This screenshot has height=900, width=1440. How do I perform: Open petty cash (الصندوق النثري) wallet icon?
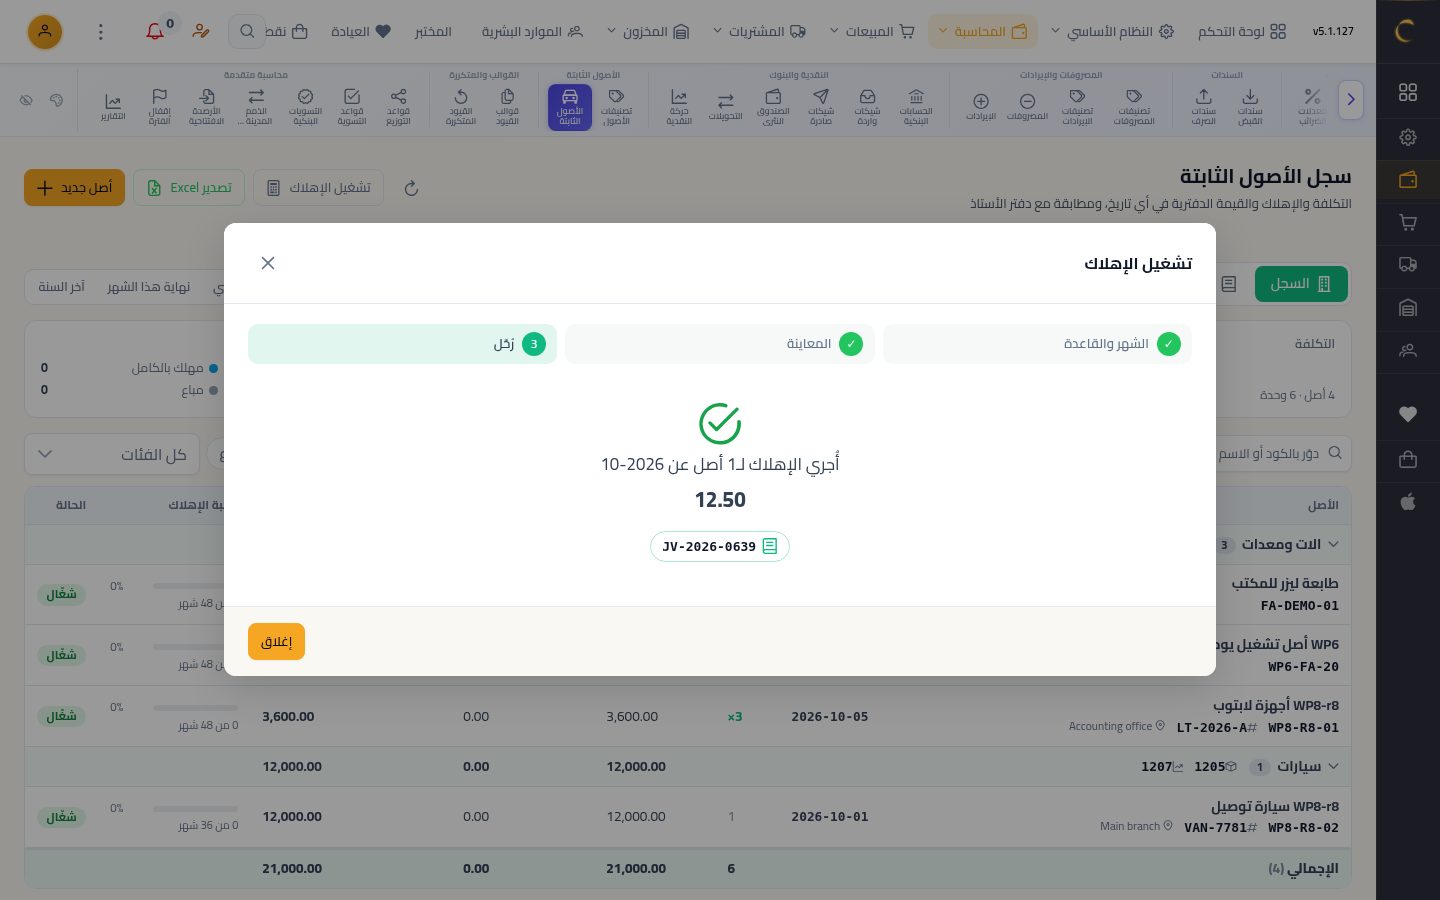click(773, 107)
